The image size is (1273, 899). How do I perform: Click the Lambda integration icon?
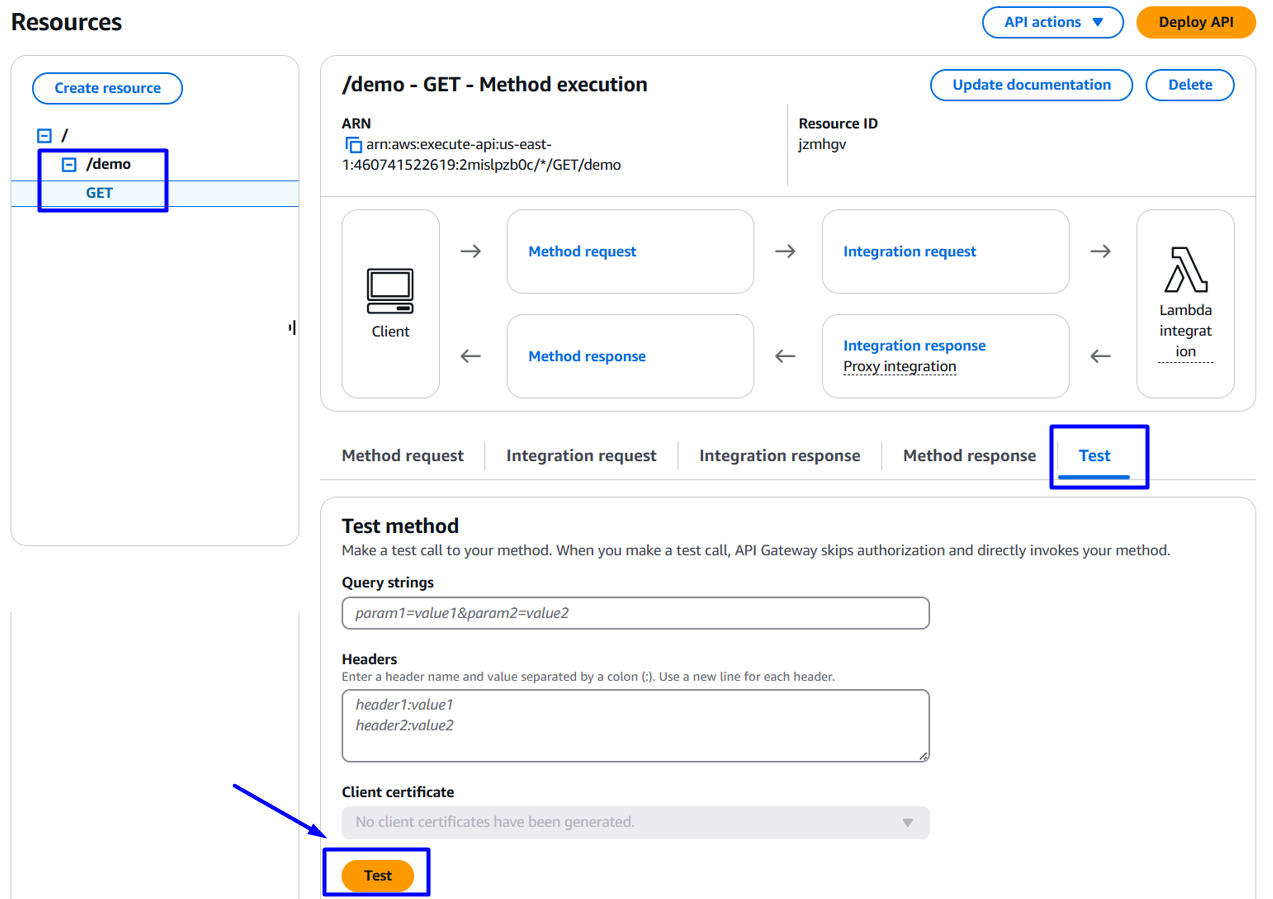(x=1186, y=269)
